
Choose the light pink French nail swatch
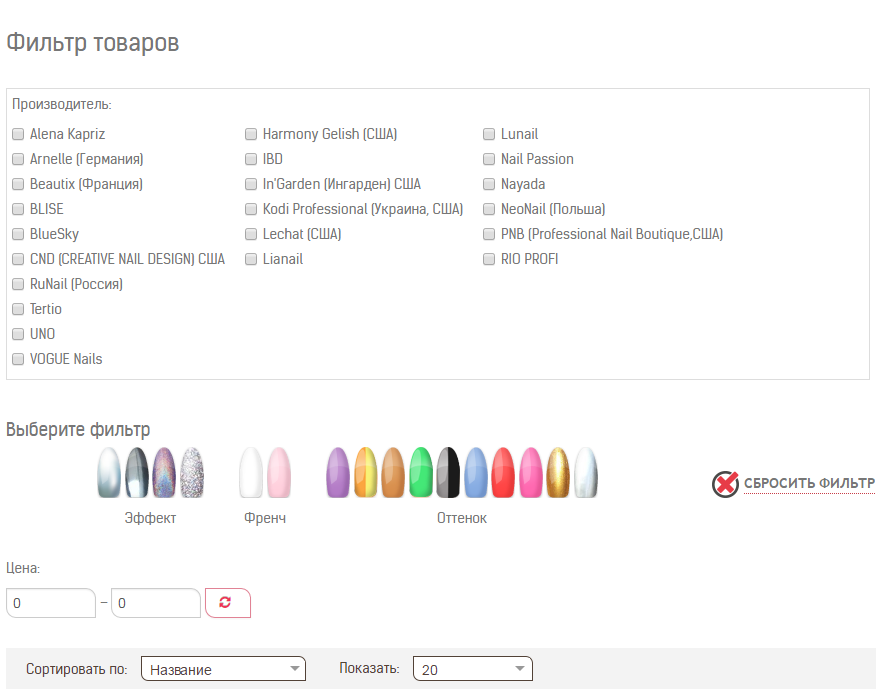click(279, 473)
